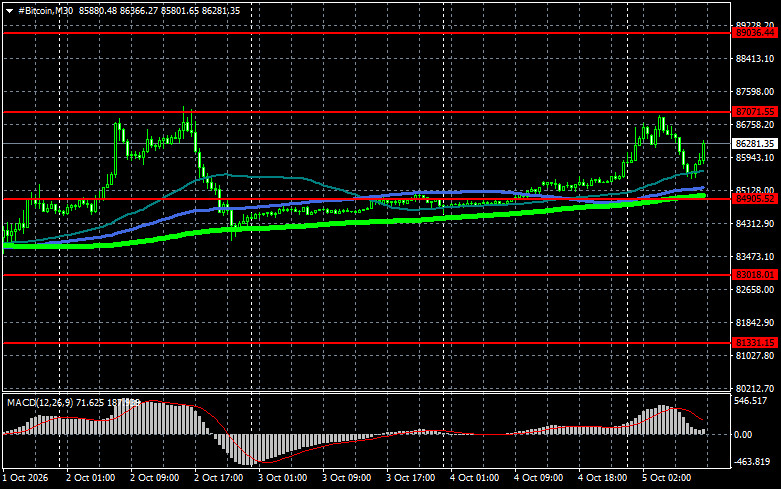Click the 83018.01 red price label

[x=755, y=275]
